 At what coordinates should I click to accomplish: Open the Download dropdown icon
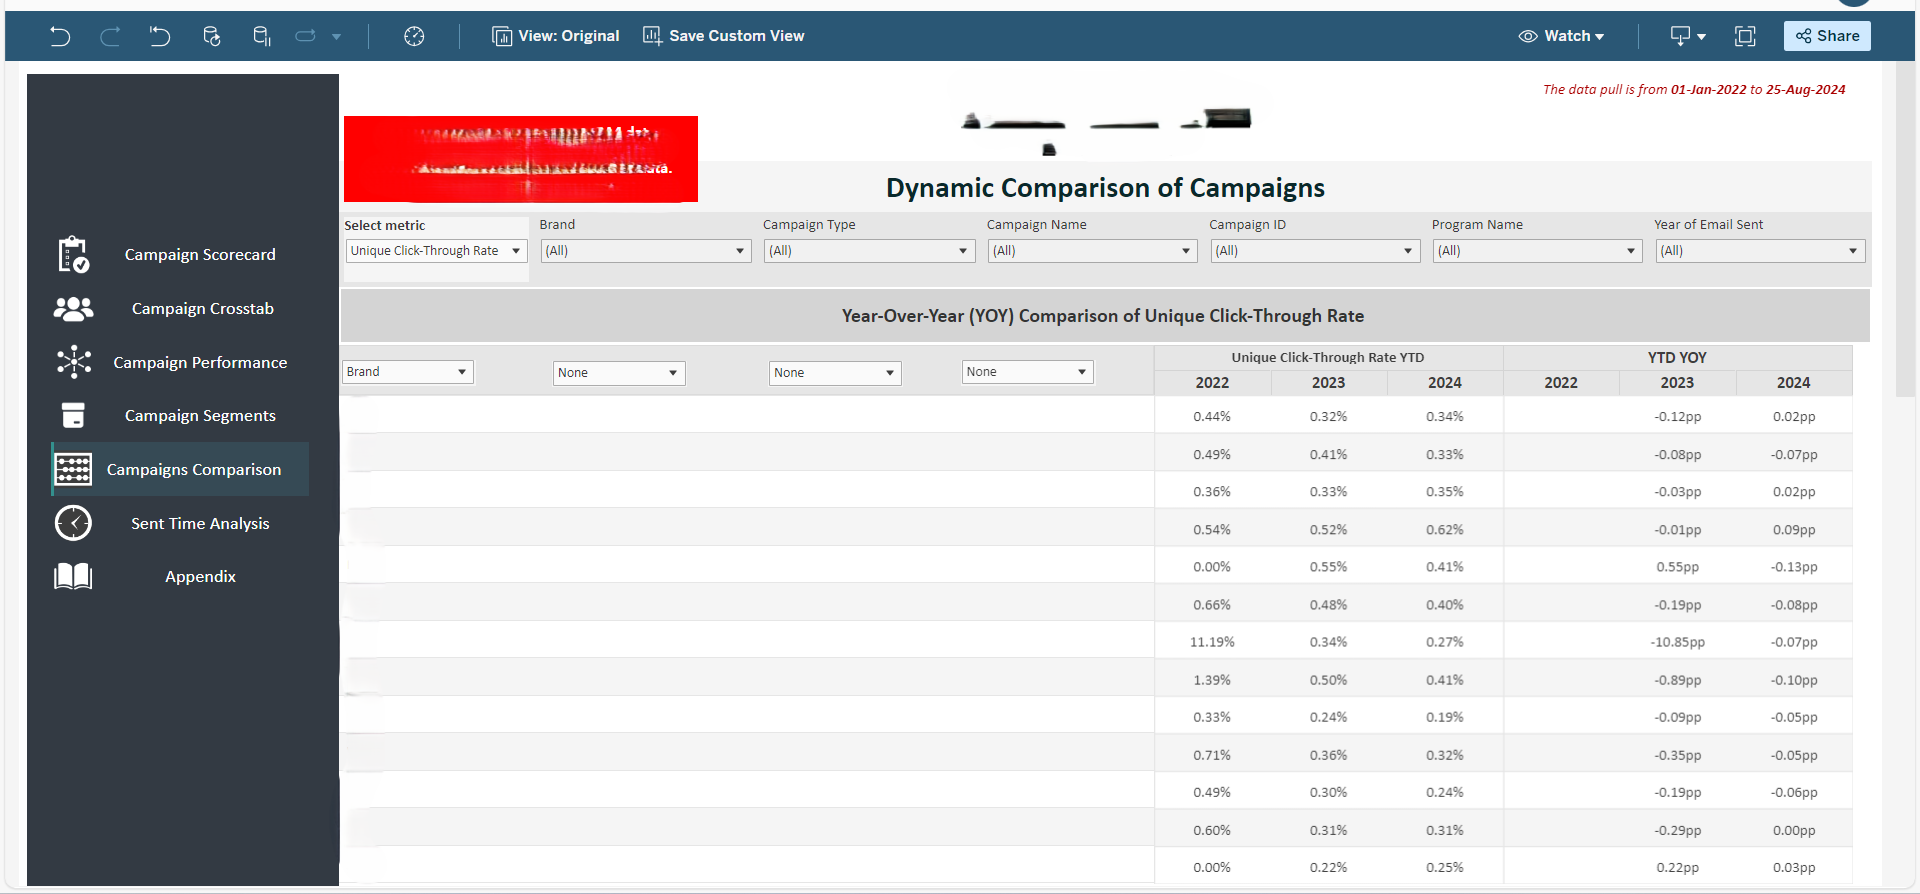(x=1687, y=37)
